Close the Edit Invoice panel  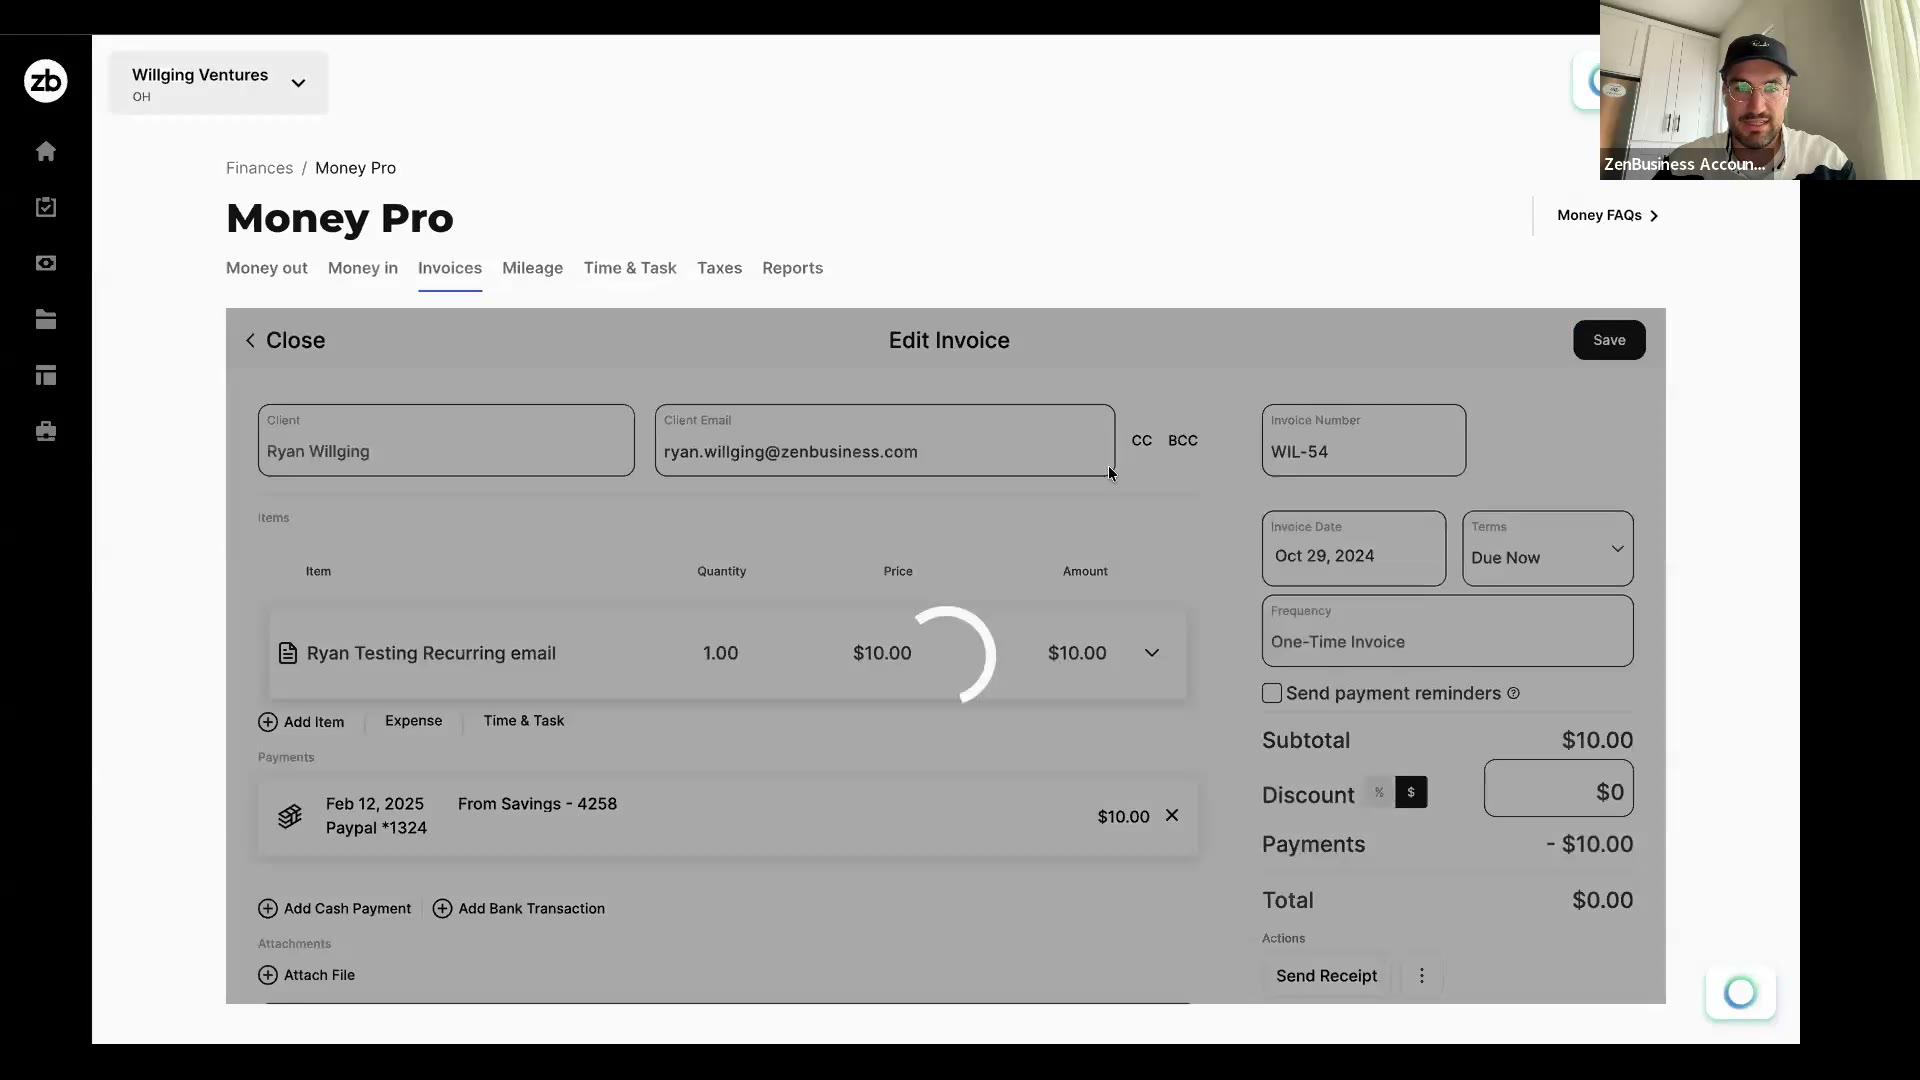(x=285, y=340)
